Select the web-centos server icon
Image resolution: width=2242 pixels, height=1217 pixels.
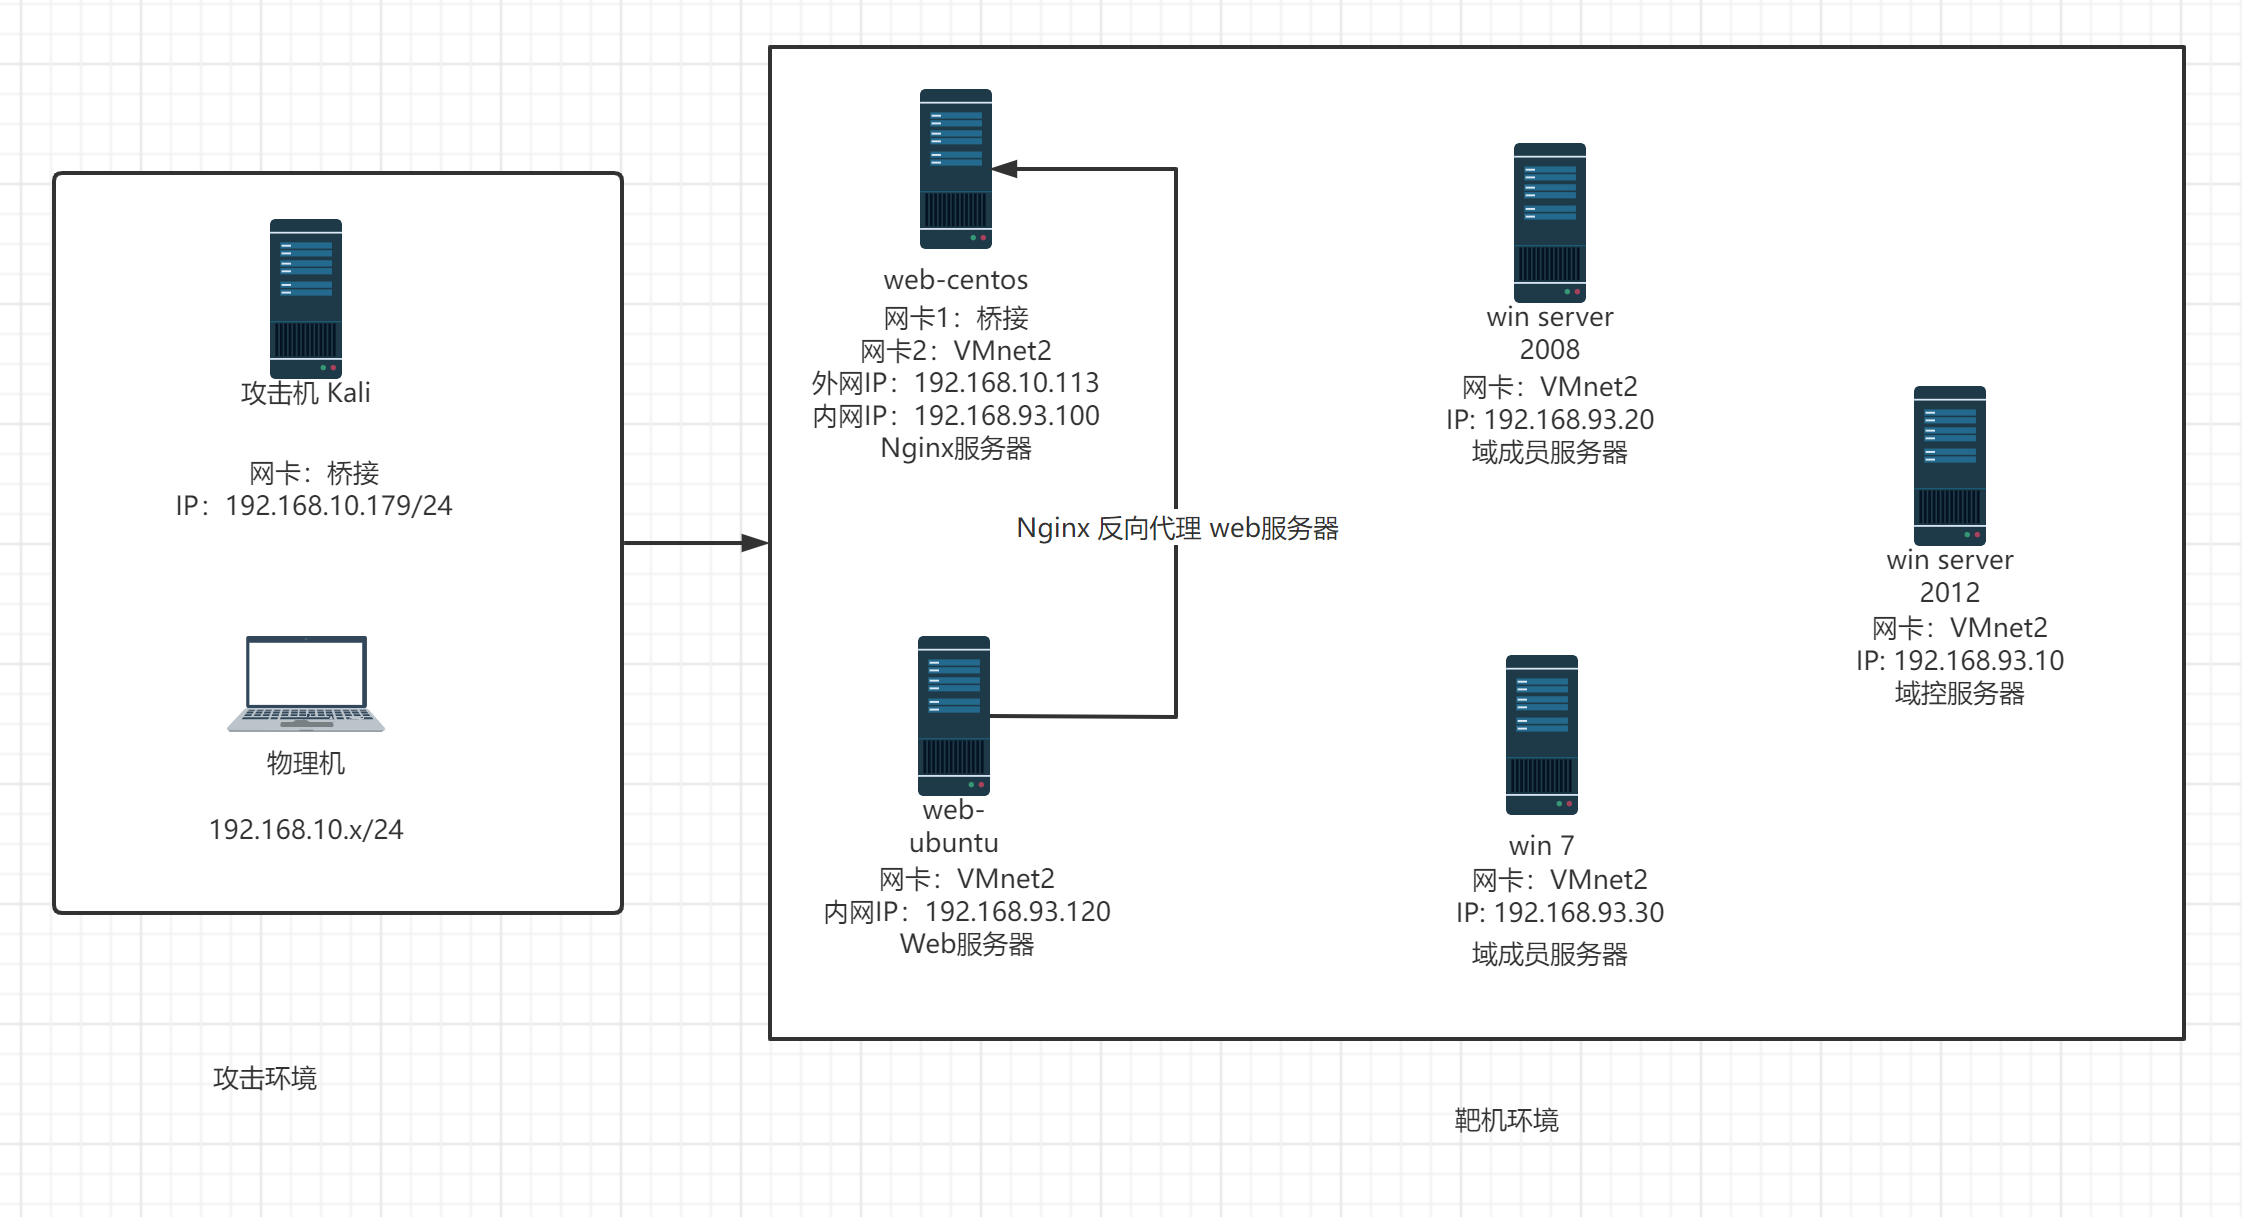click(955, 168)
